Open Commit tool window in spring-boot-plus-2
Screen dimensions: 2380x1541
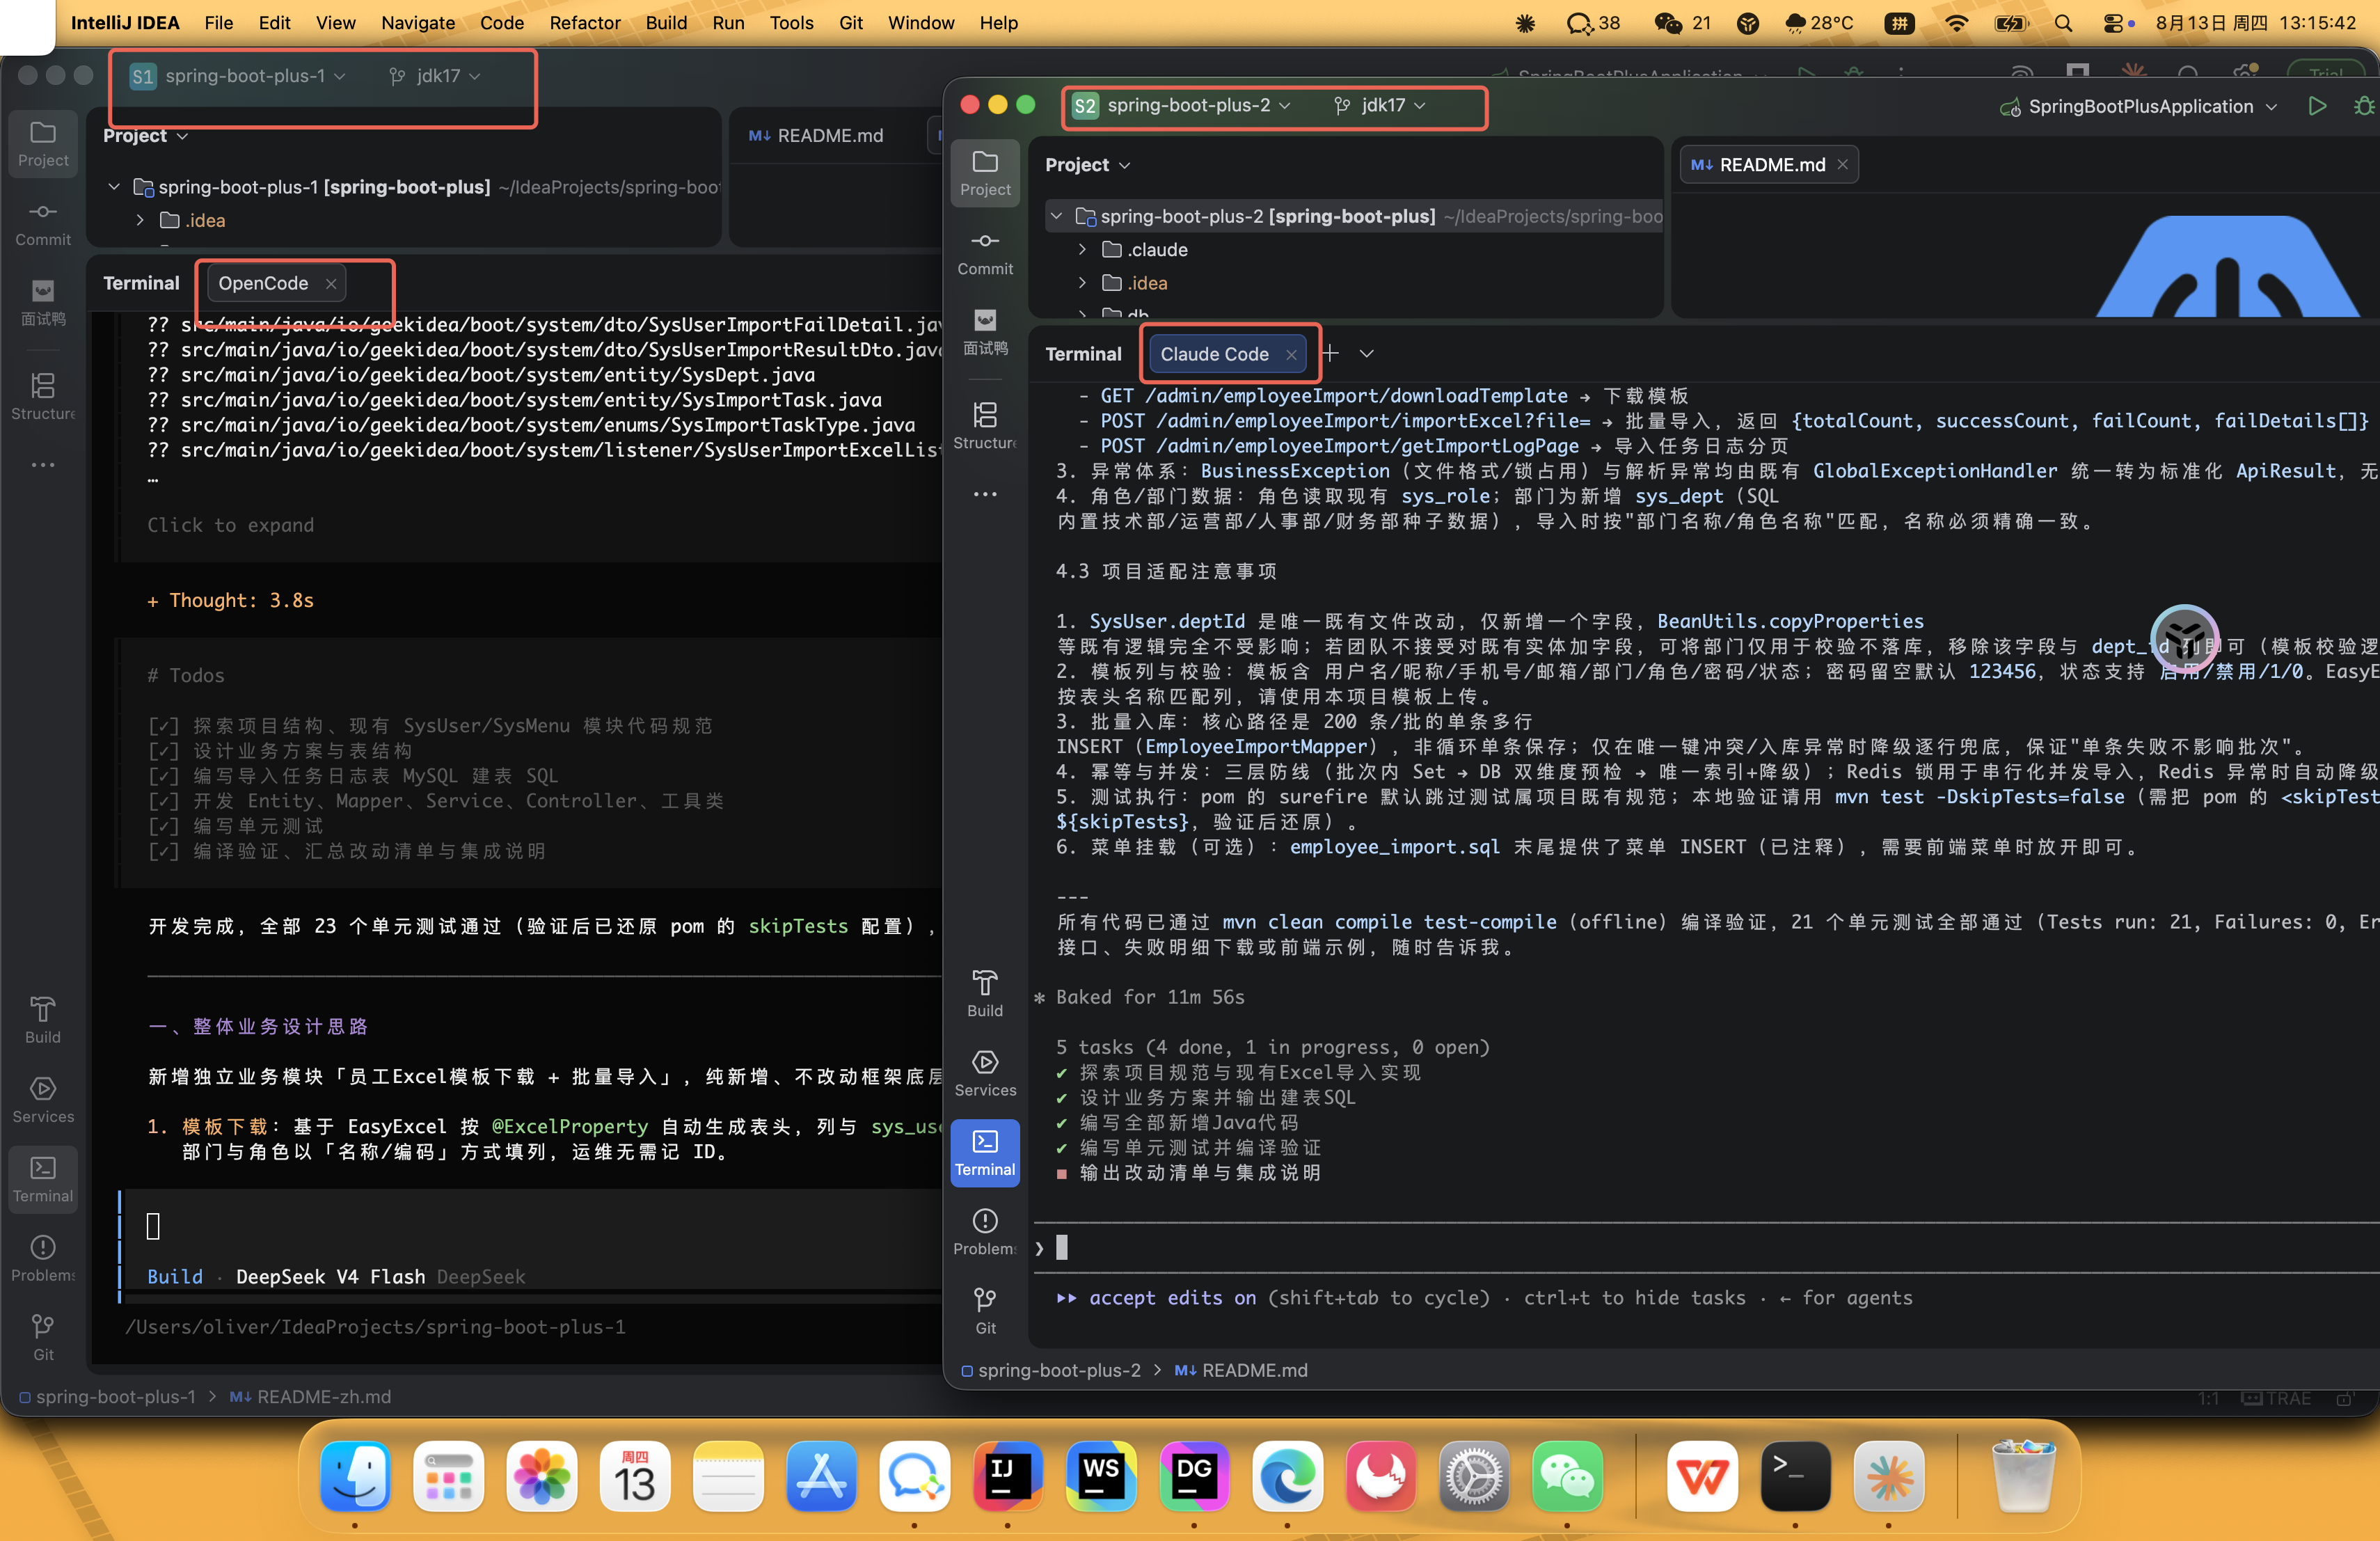coord(985,253)
